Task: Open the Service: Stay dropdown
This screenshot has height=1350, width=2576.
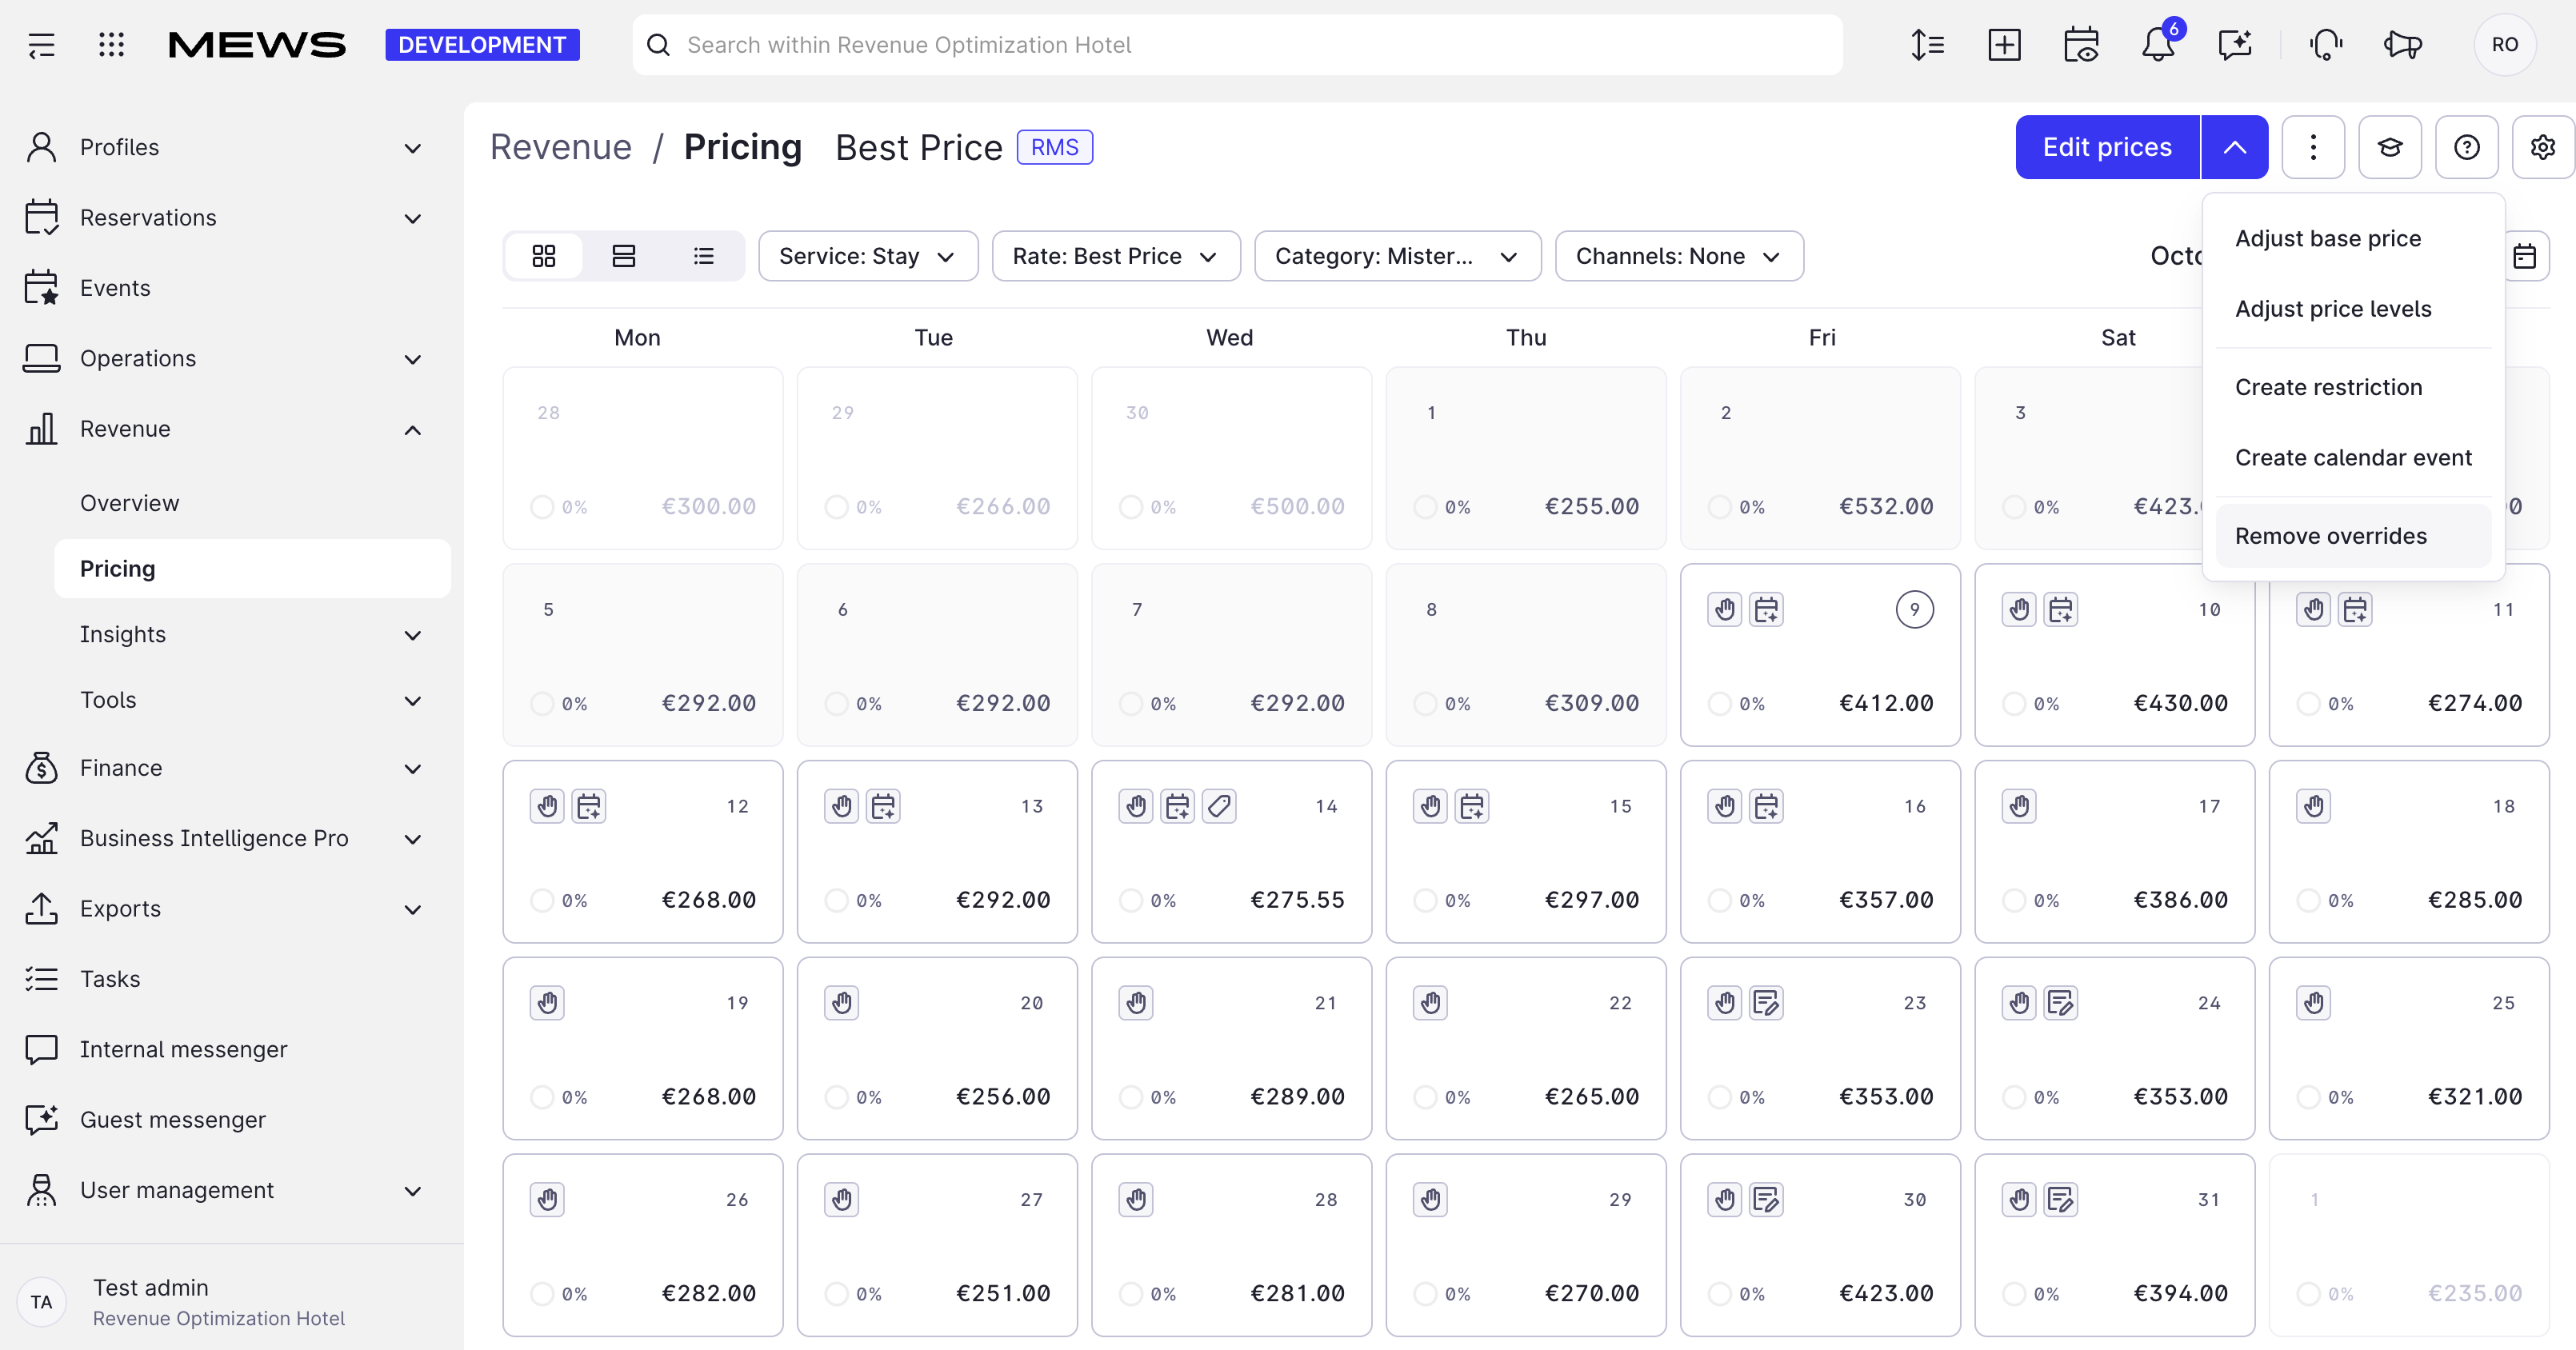Action: (868, 256)
